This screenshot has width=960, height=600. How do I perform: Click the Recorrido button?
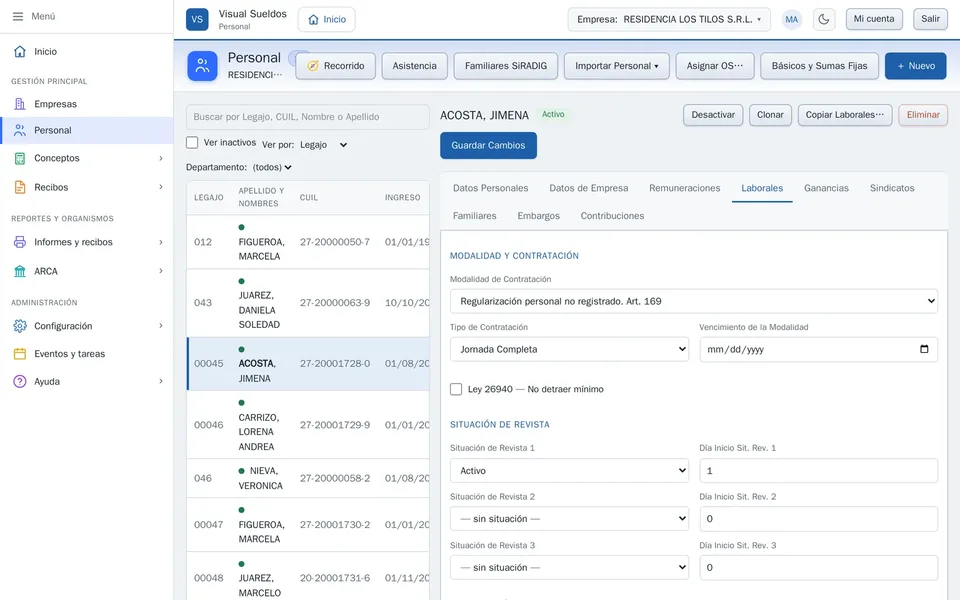(x=336, y=66)
